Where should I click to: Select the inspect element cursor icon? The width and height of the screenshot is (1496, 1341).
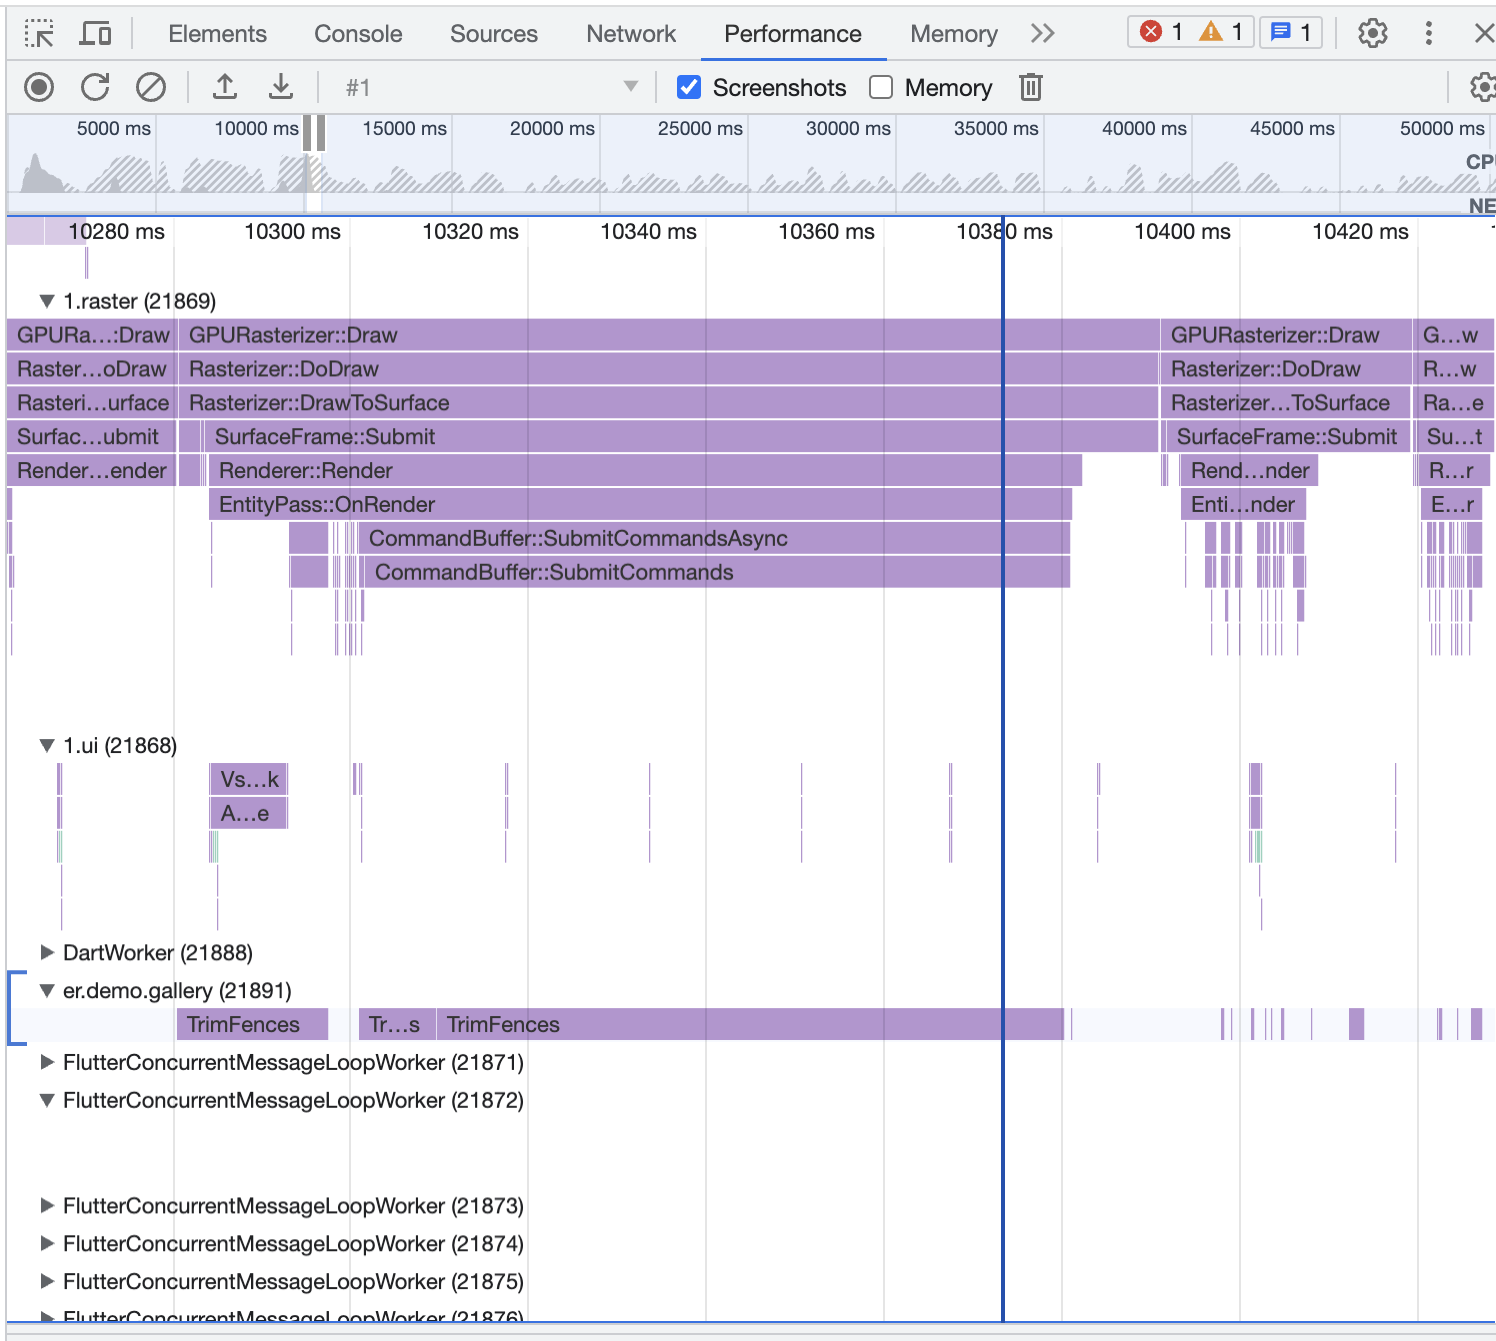[38, 33]
